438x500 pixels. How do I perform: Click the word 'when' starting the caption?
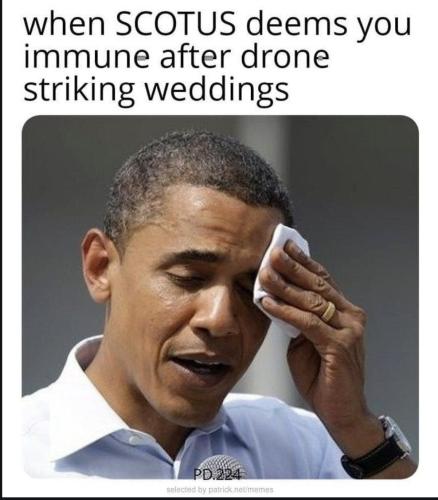tap(64, 24)
